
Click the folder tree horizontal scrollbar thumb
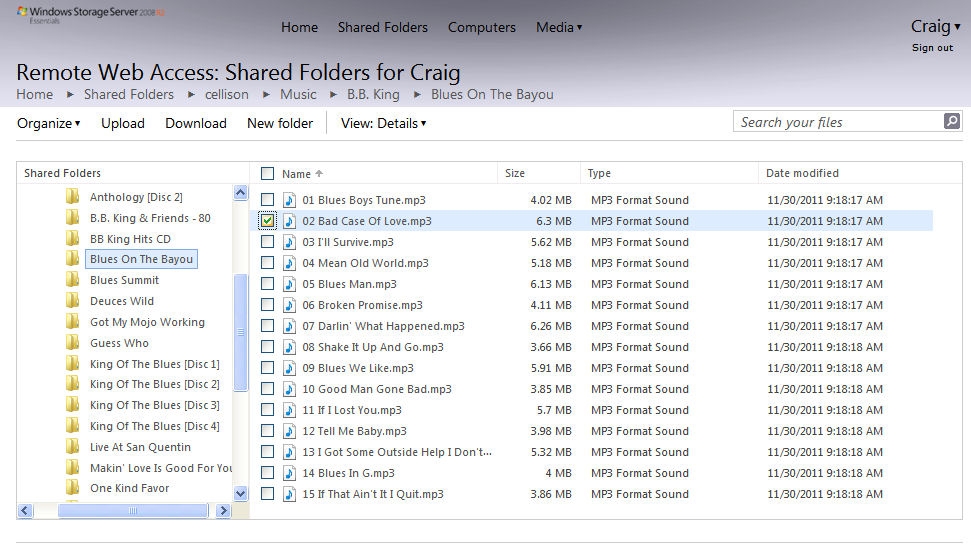point(133,511)
